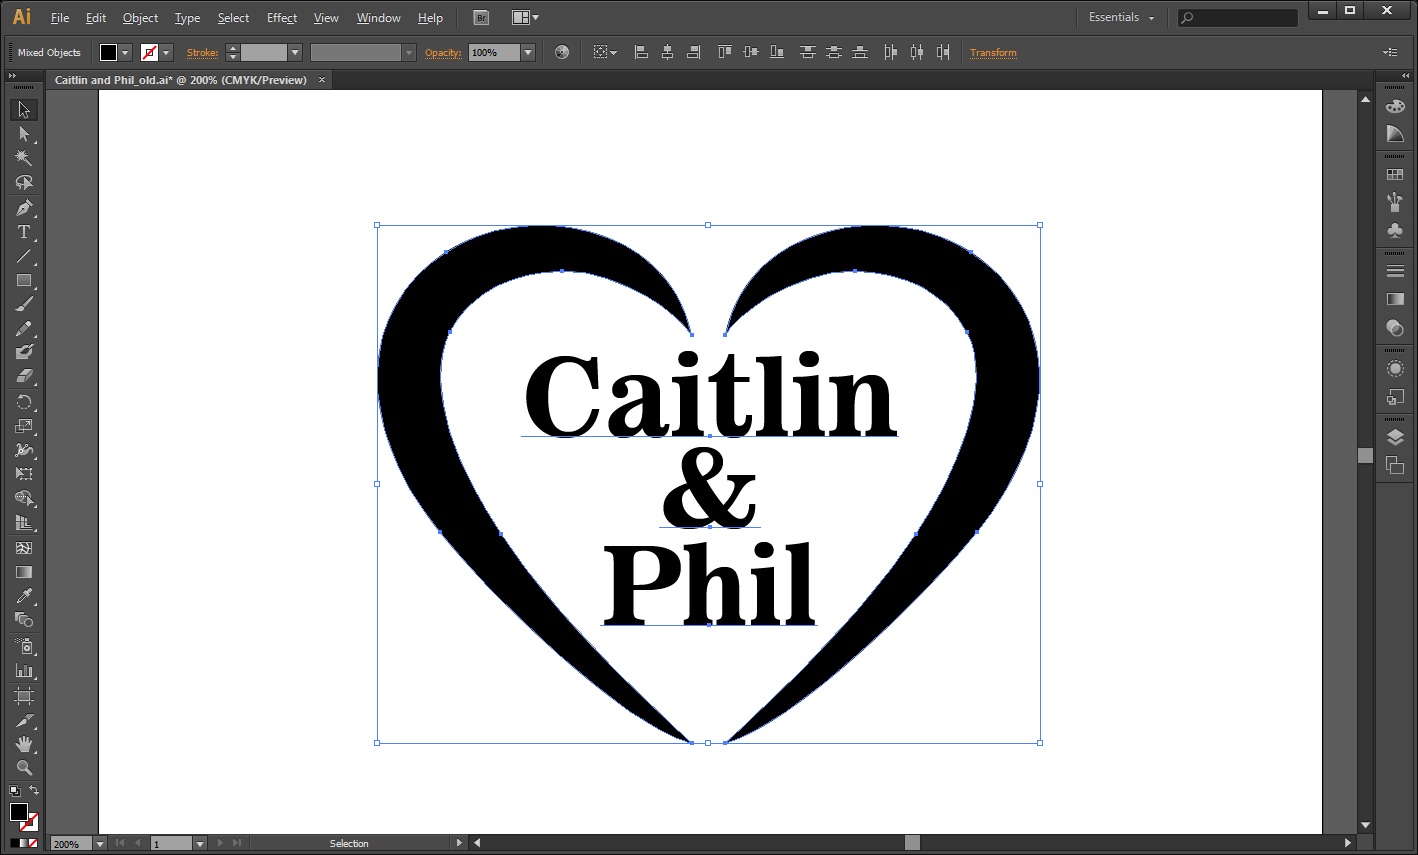Select the Pen tool
Screen dimensions: 1418x855
(24, 208)
